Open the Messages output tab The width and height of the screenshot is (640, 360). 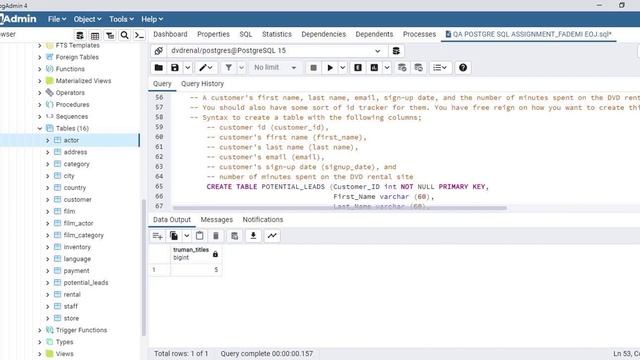click(217, 220)
